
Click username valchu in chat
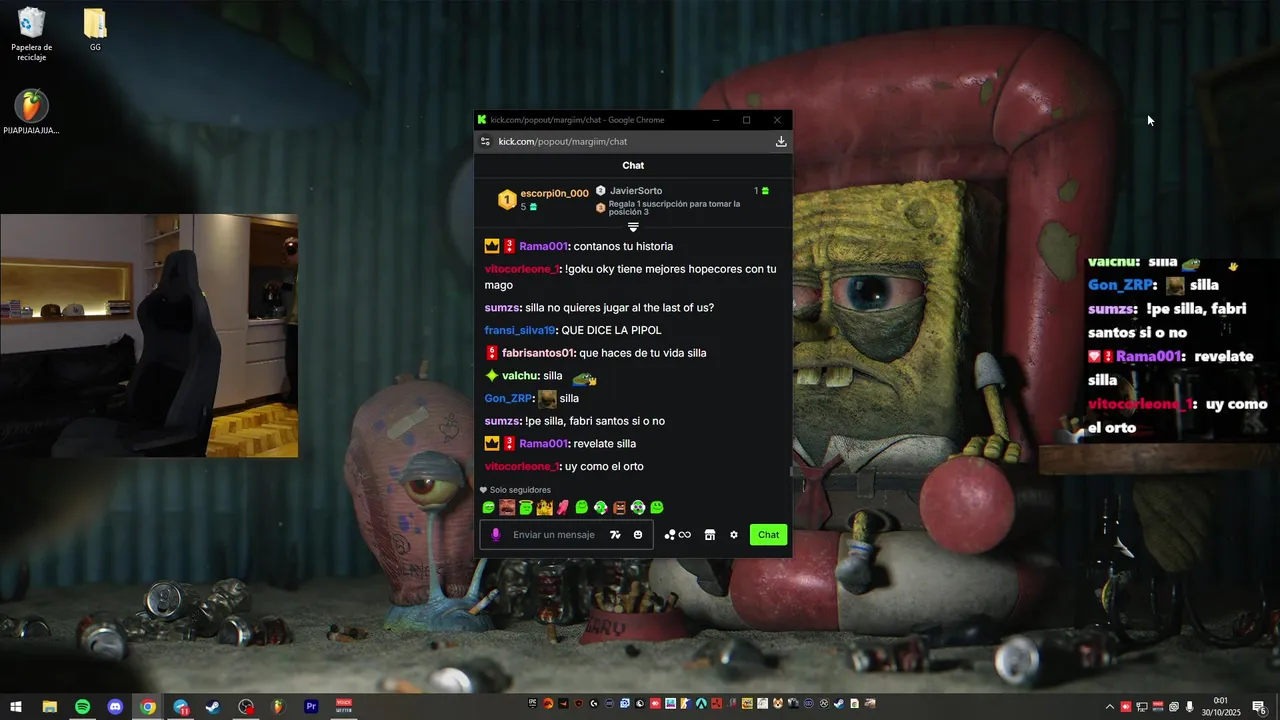pos(520,376)
